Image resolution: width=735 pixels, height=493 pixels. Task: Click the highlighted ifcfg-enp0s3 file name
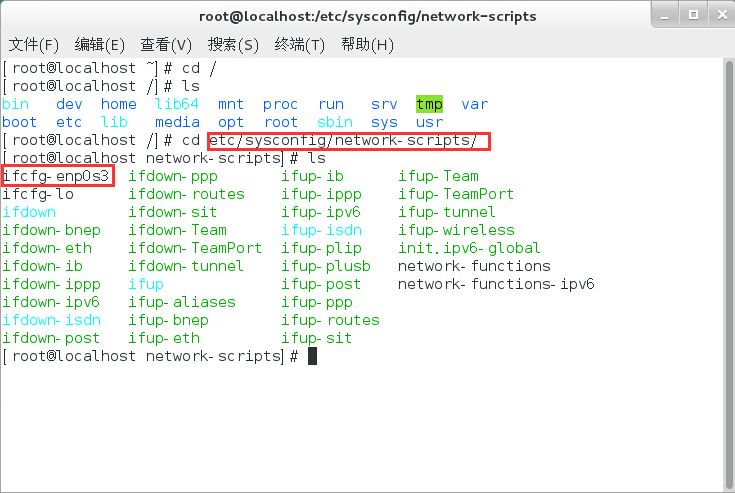pyautogui.click(x=56, y=176)
